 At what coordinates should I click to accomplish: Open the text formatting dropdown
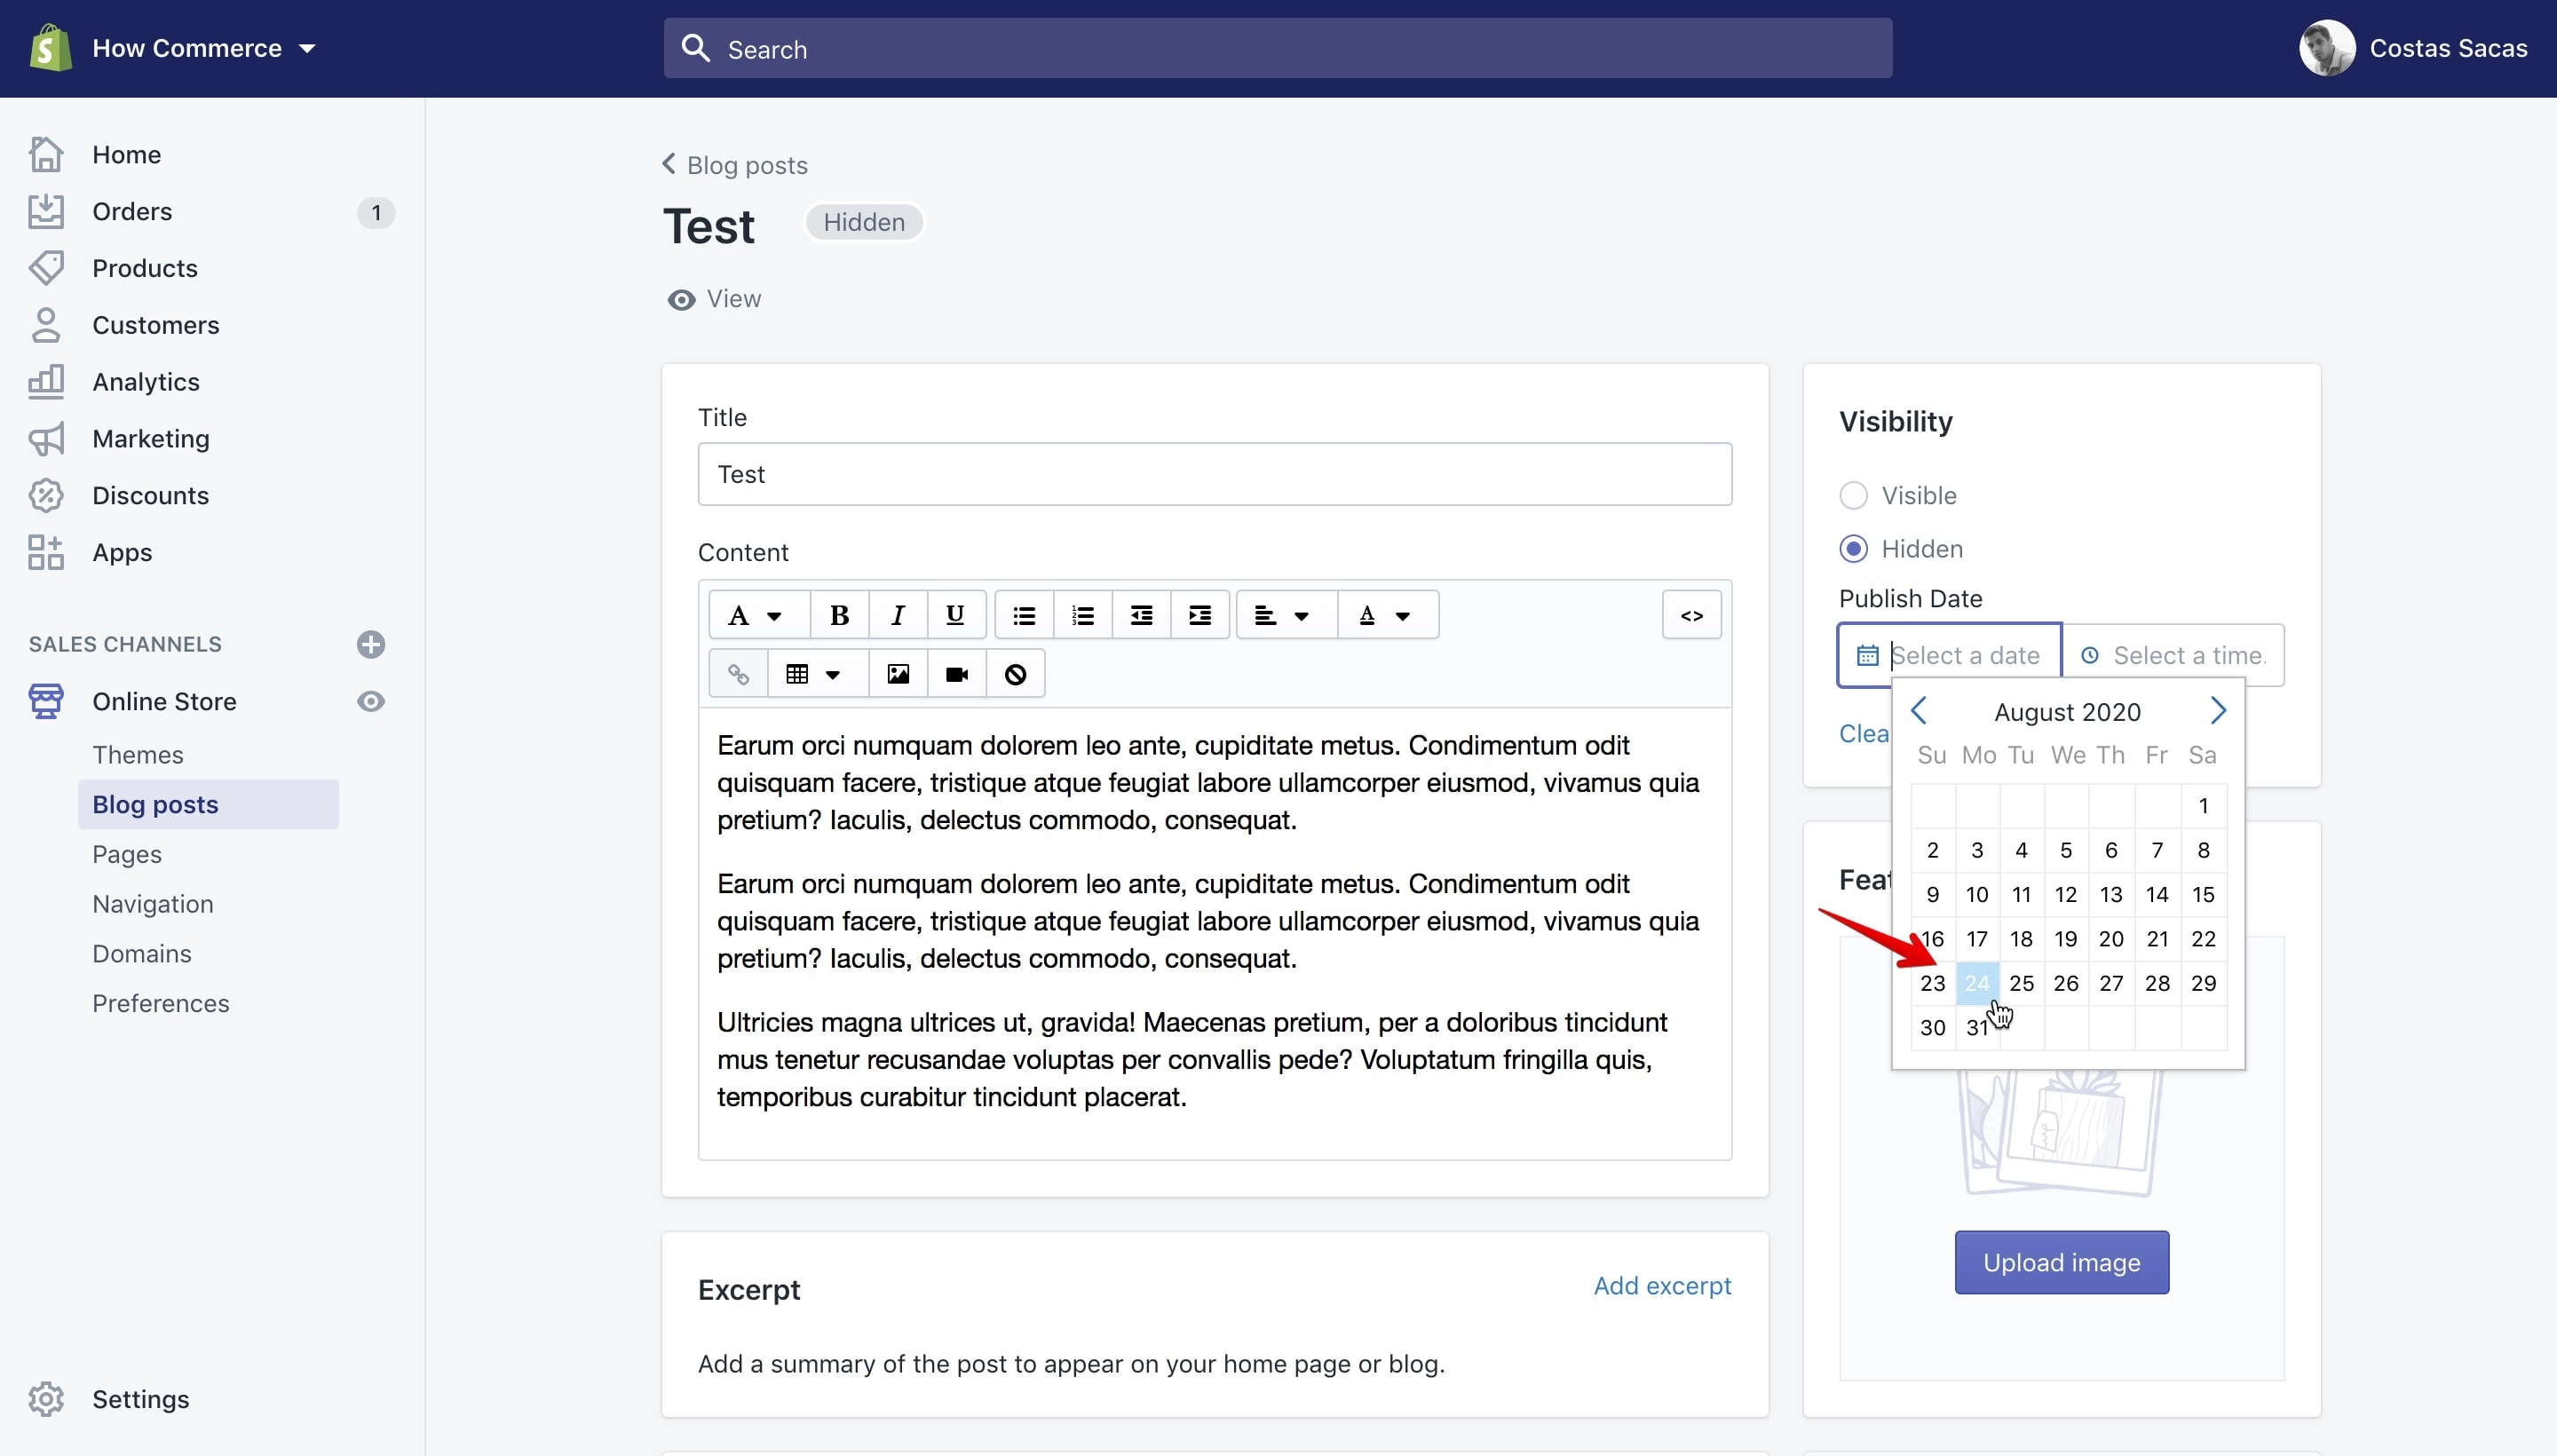click(757, 615)
